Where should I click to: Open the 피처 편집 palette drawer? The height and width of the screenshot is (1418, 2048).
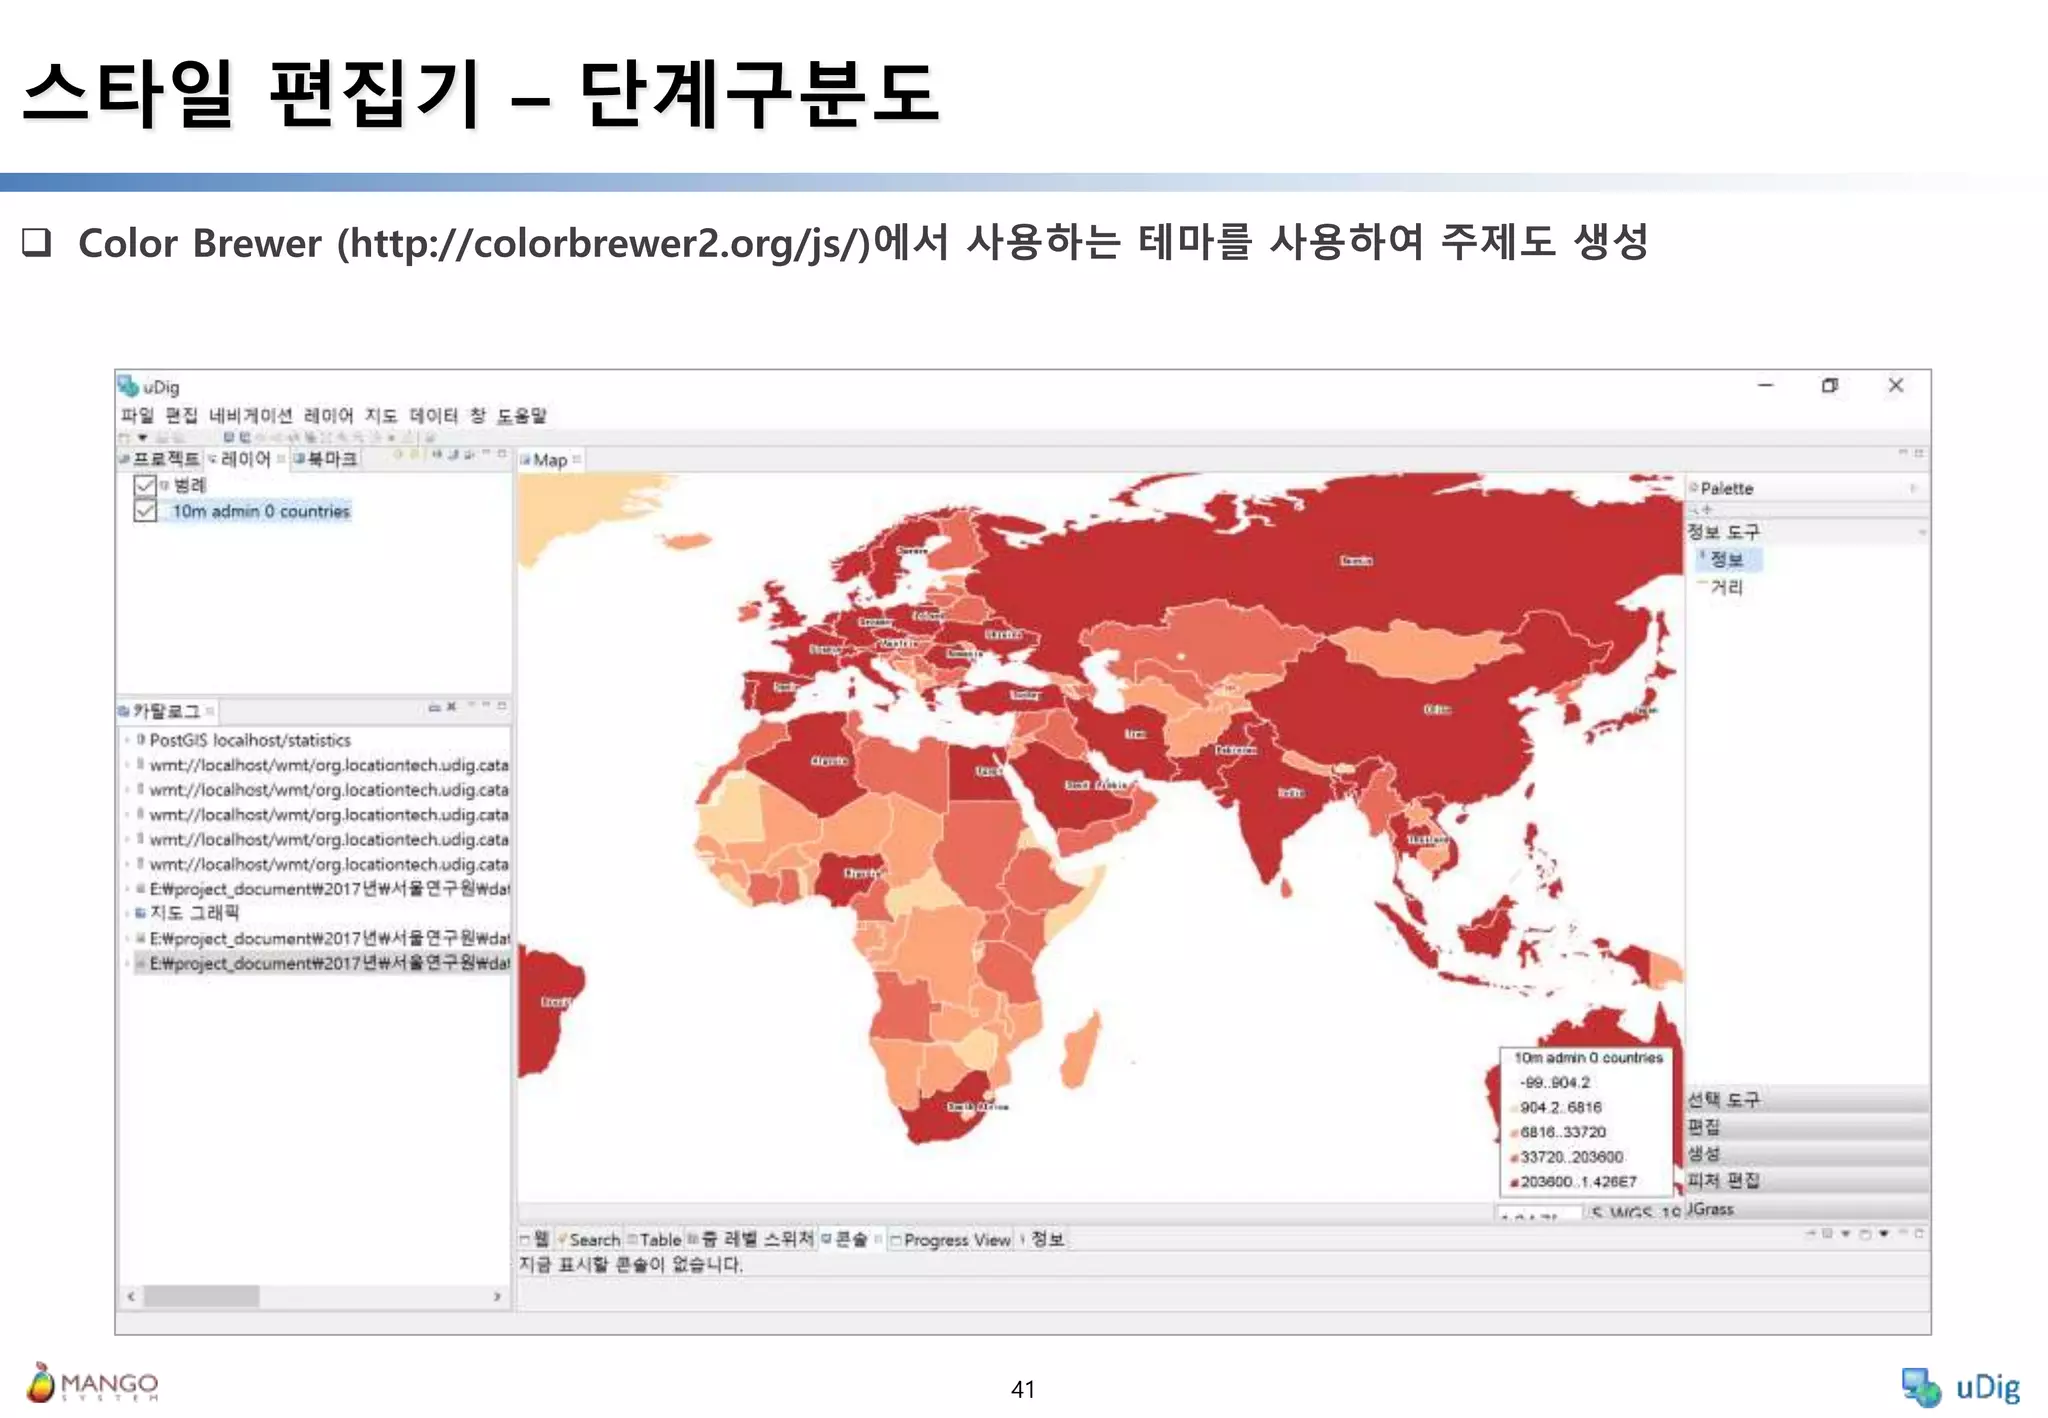tap(1806, 1180)
